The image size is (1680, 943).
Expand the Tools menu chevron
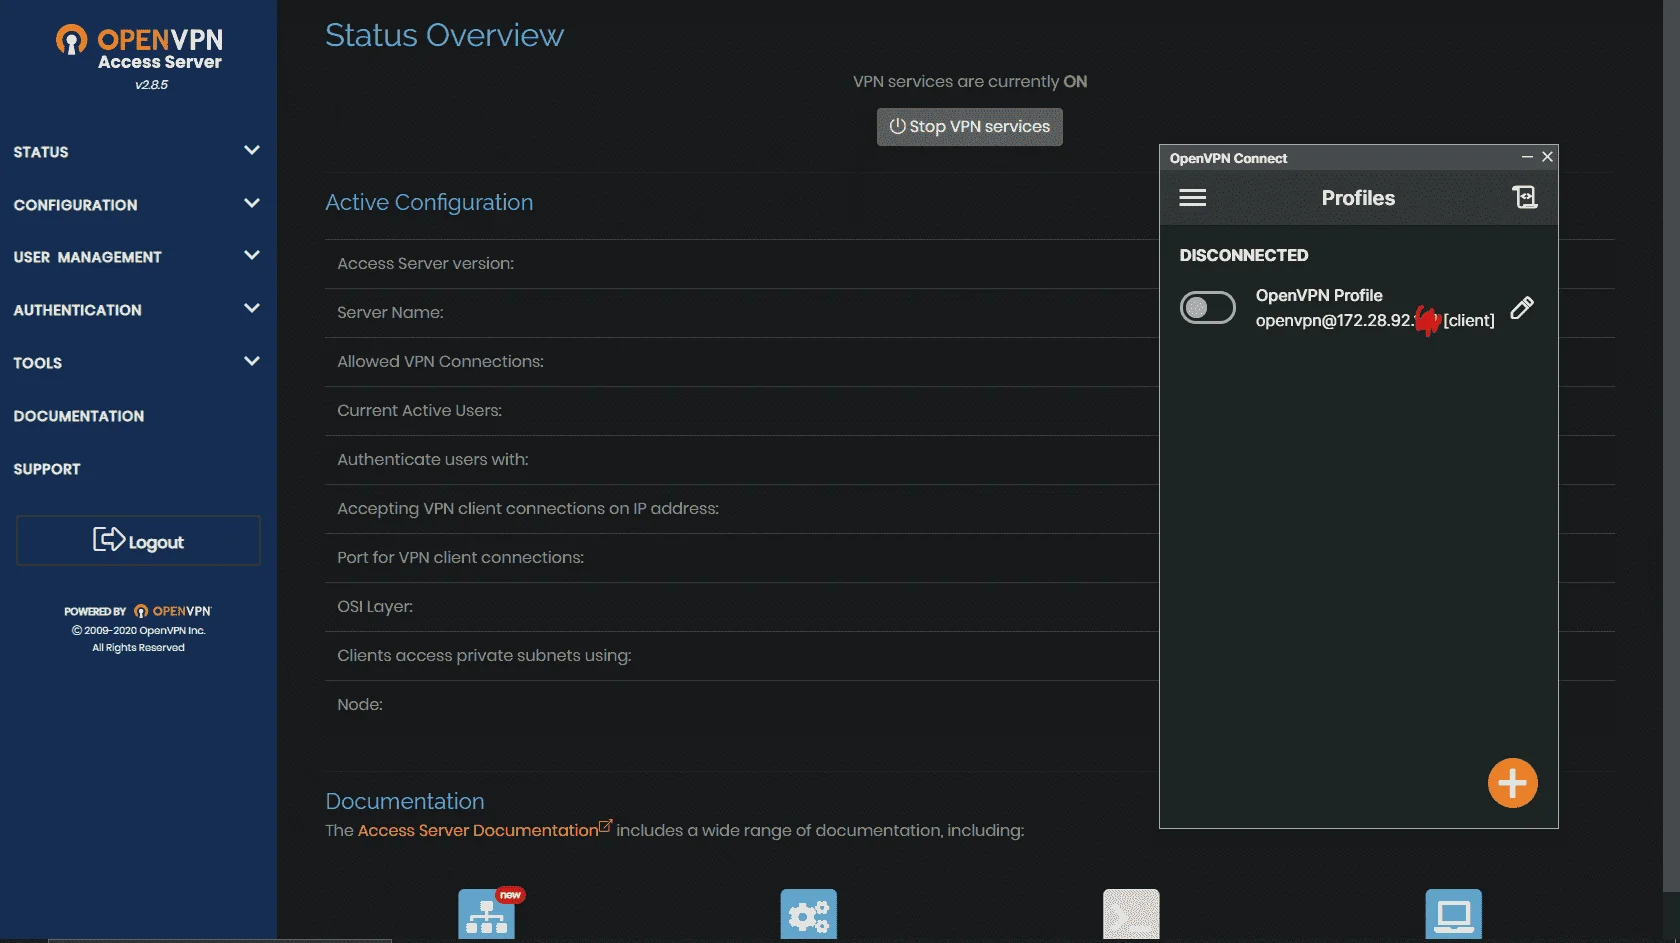(x=252, y=362)
